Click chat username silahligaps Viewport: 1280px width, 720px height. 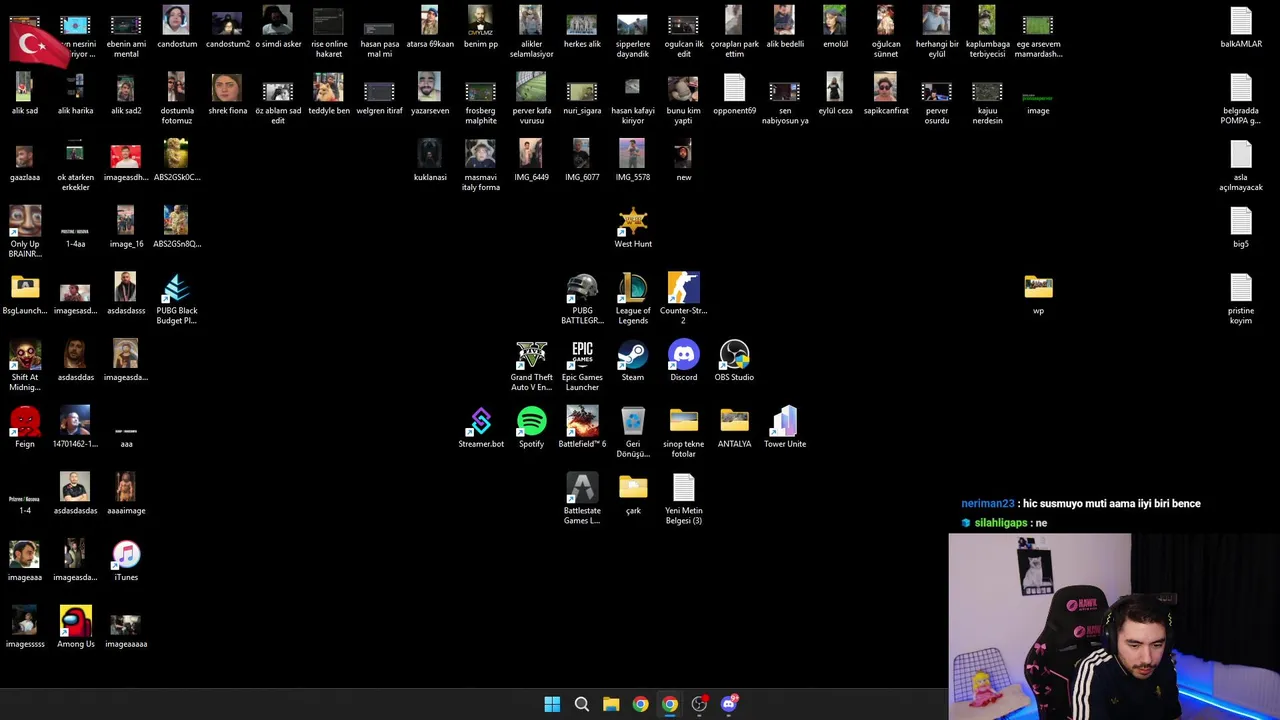1001,523
